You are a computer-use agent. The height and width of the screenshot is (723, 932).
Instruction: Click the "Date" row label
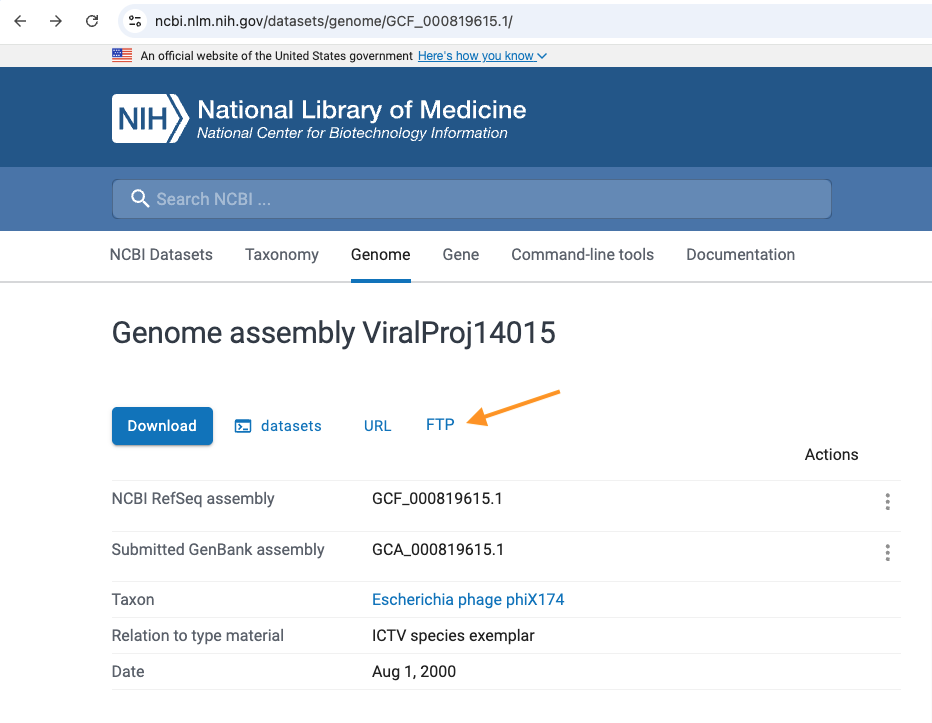click(x=128, y=671)
